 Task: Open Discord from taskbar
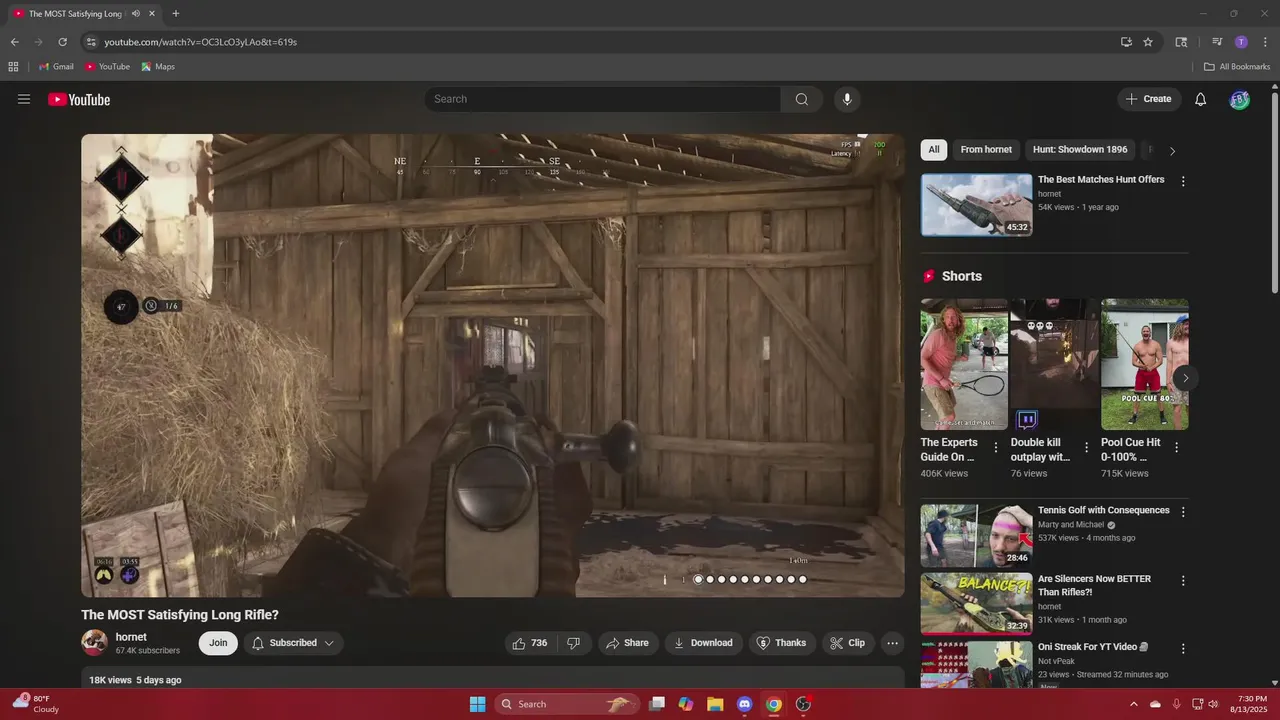point(744,704)
